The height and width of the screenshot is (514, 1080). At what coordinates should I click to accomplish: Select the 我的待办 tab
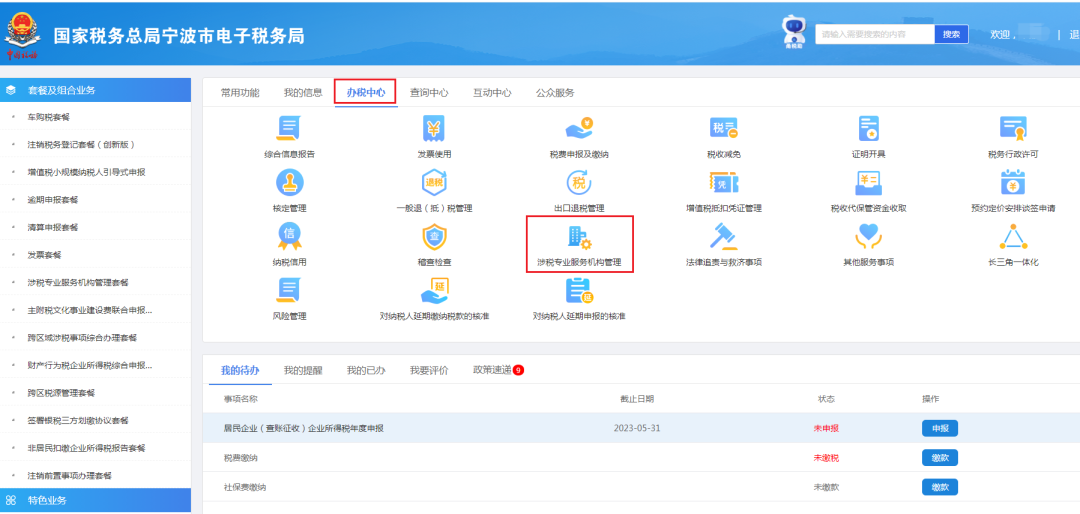[x=240, y=370]
